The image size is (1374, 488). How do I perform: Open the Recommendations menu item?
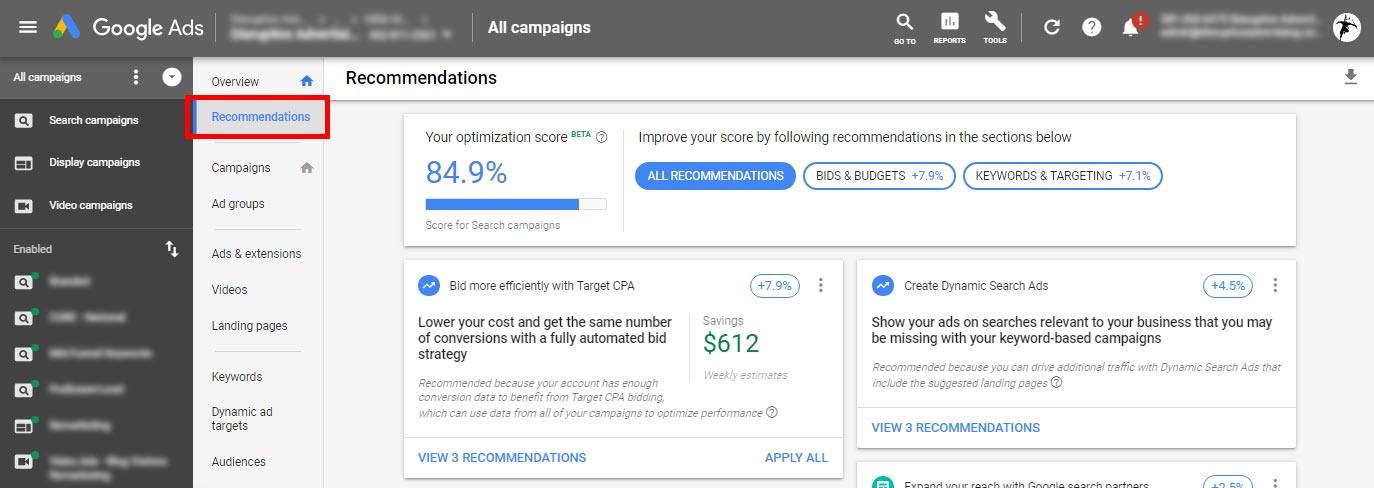pos(260,117)
